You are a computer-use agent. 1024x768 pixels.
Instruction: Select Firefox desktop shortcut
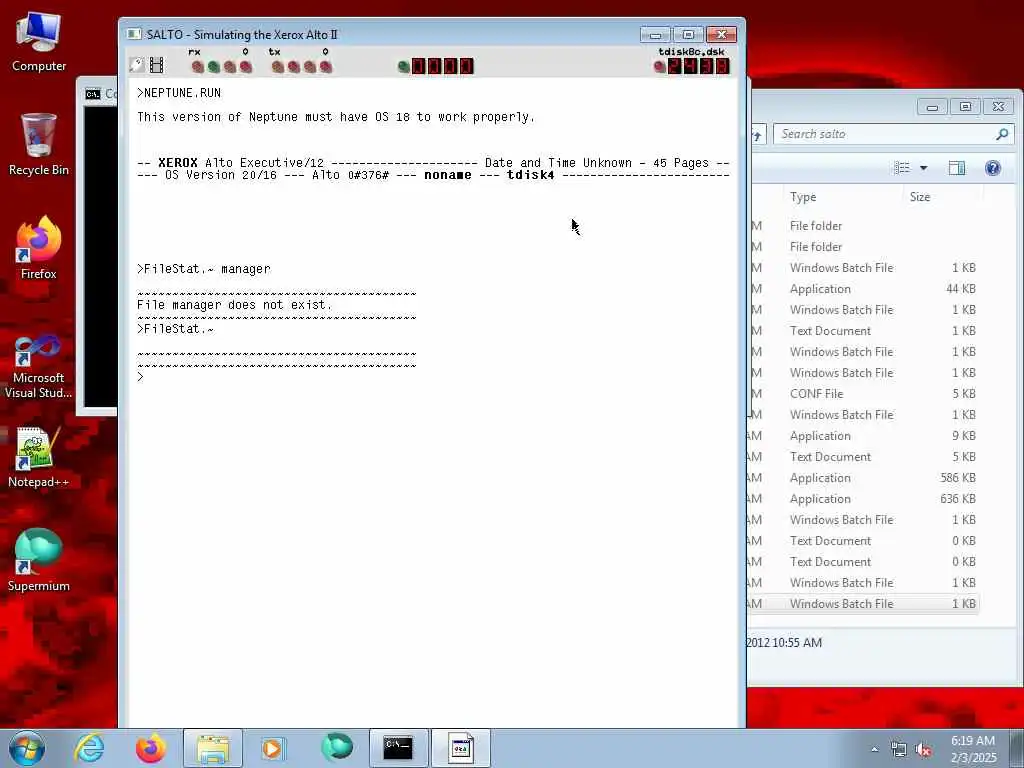(39, 248)
